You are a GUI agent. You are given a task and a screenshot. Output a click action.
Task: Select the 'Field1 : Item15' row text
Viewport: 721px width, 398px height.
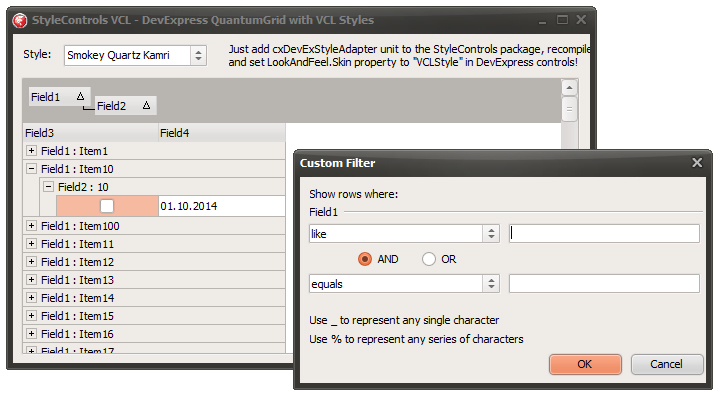[x=77, y=316]
